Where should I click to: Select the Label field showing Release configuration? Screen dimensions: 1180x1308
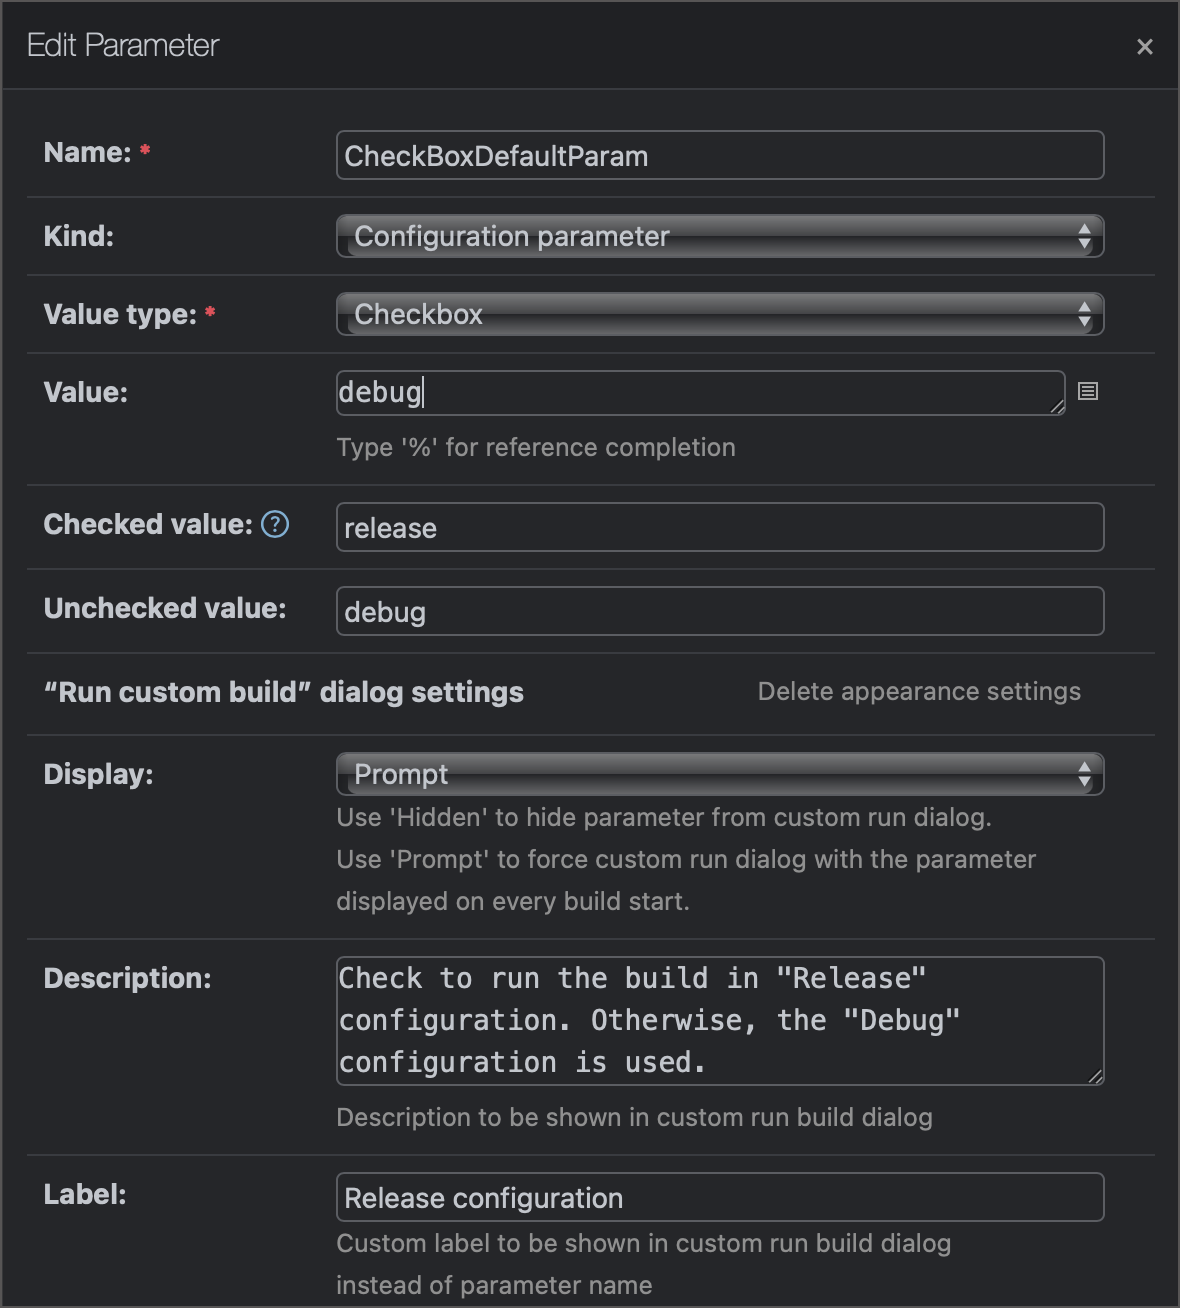coord(719,1197)
